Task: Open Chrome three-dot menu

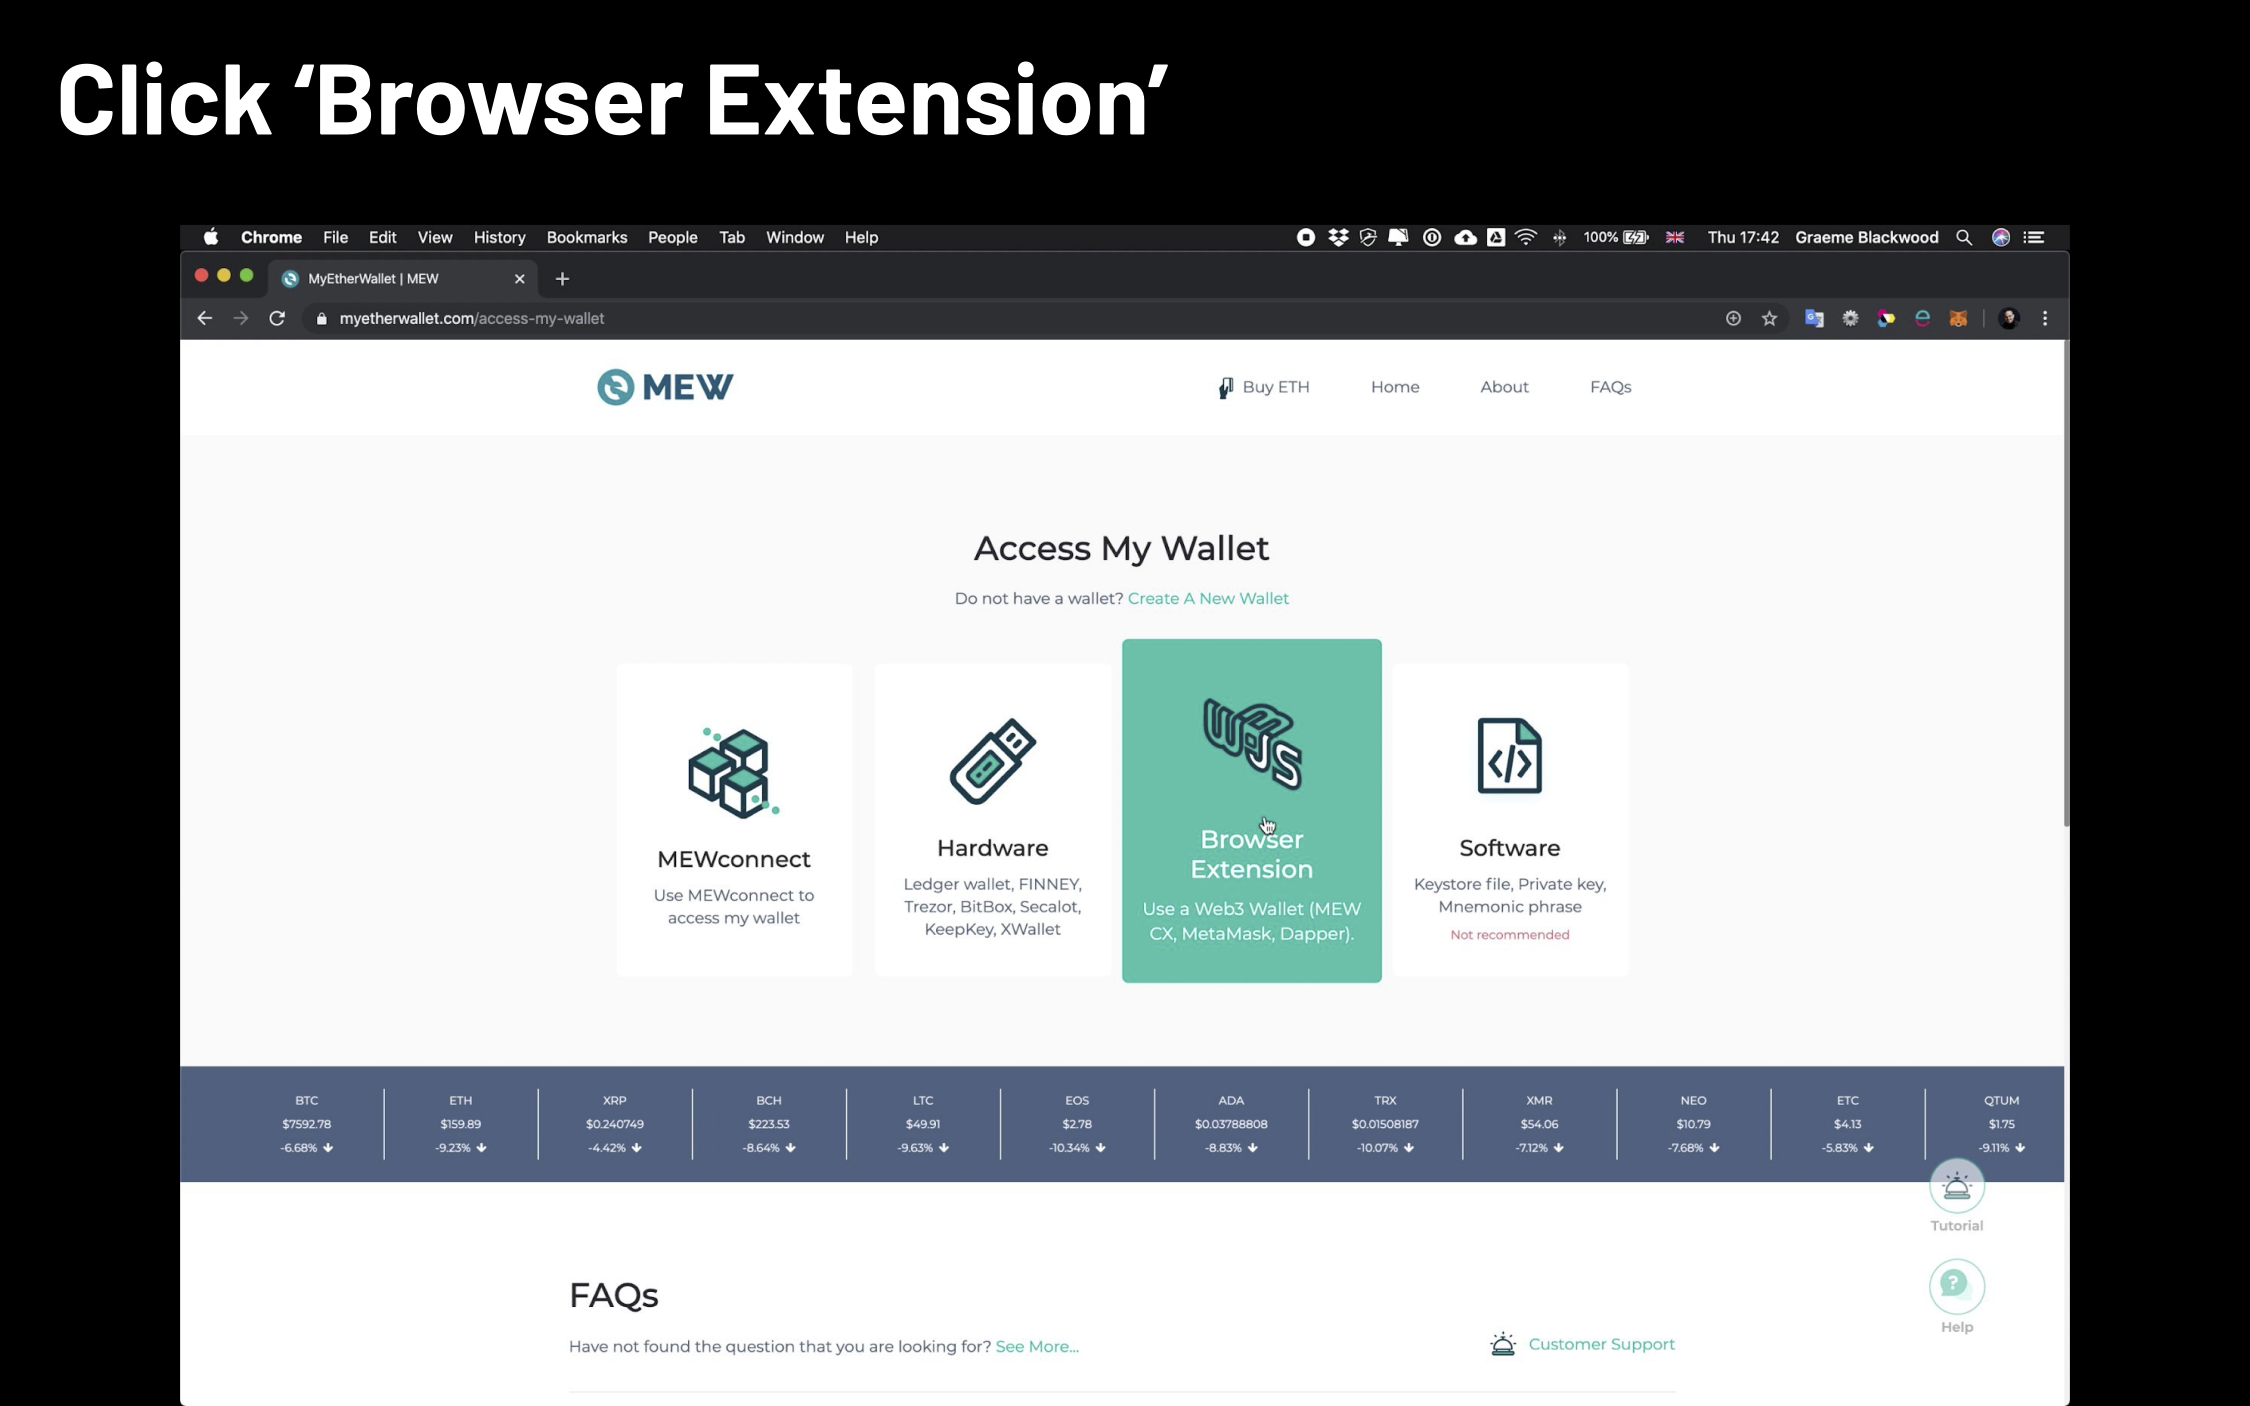Action: point(2045,318)
